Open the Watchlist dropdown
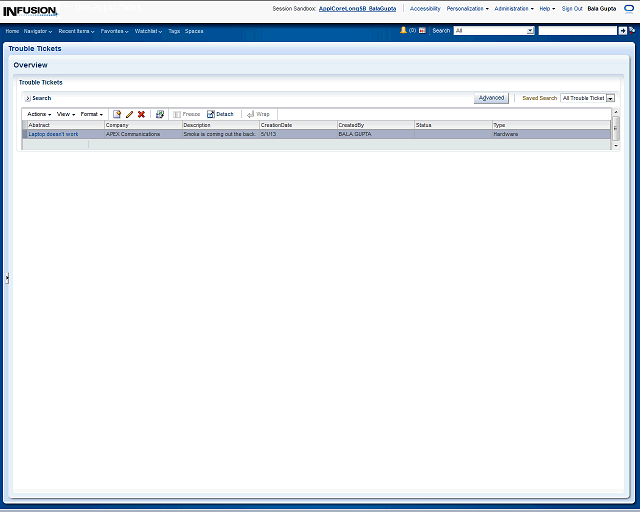This screenshot has width=640, height=512. [x=148, y=31]
